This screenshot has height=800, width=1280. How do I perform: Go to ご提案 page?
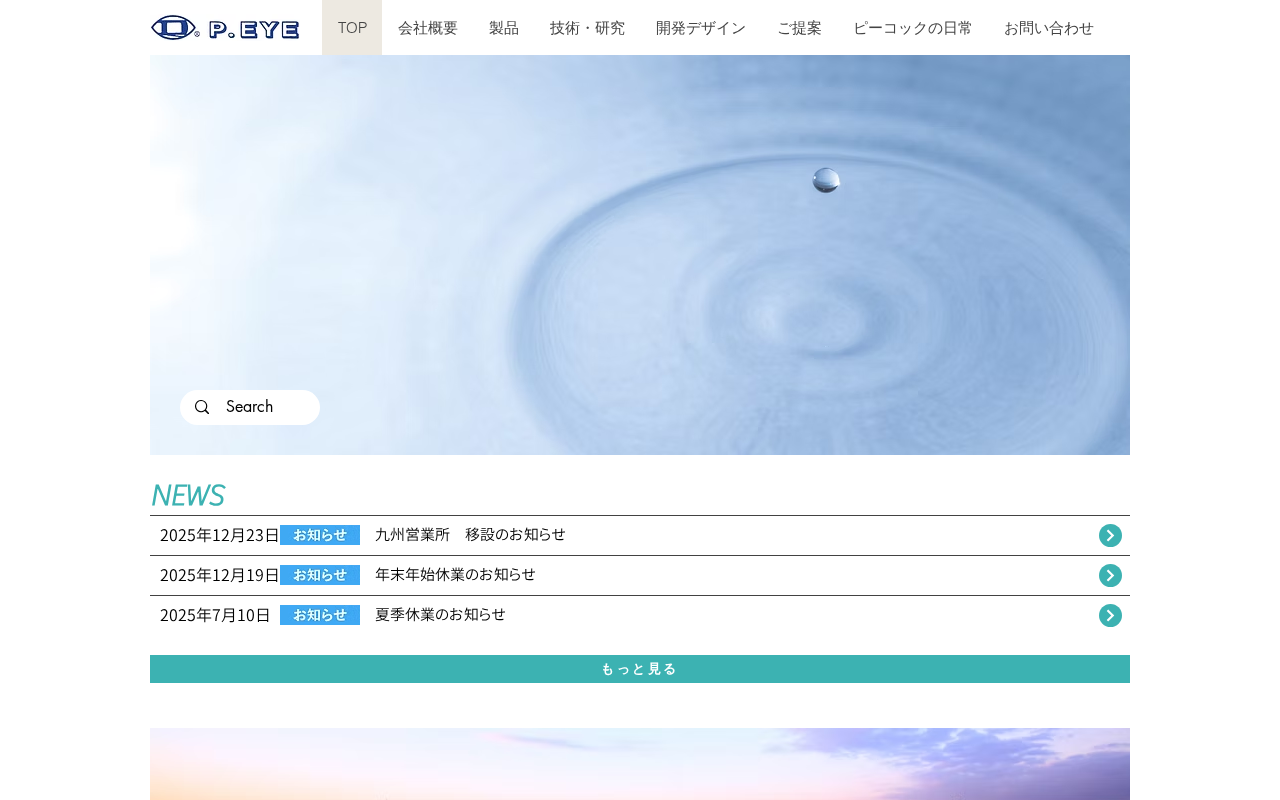(799, 28)
